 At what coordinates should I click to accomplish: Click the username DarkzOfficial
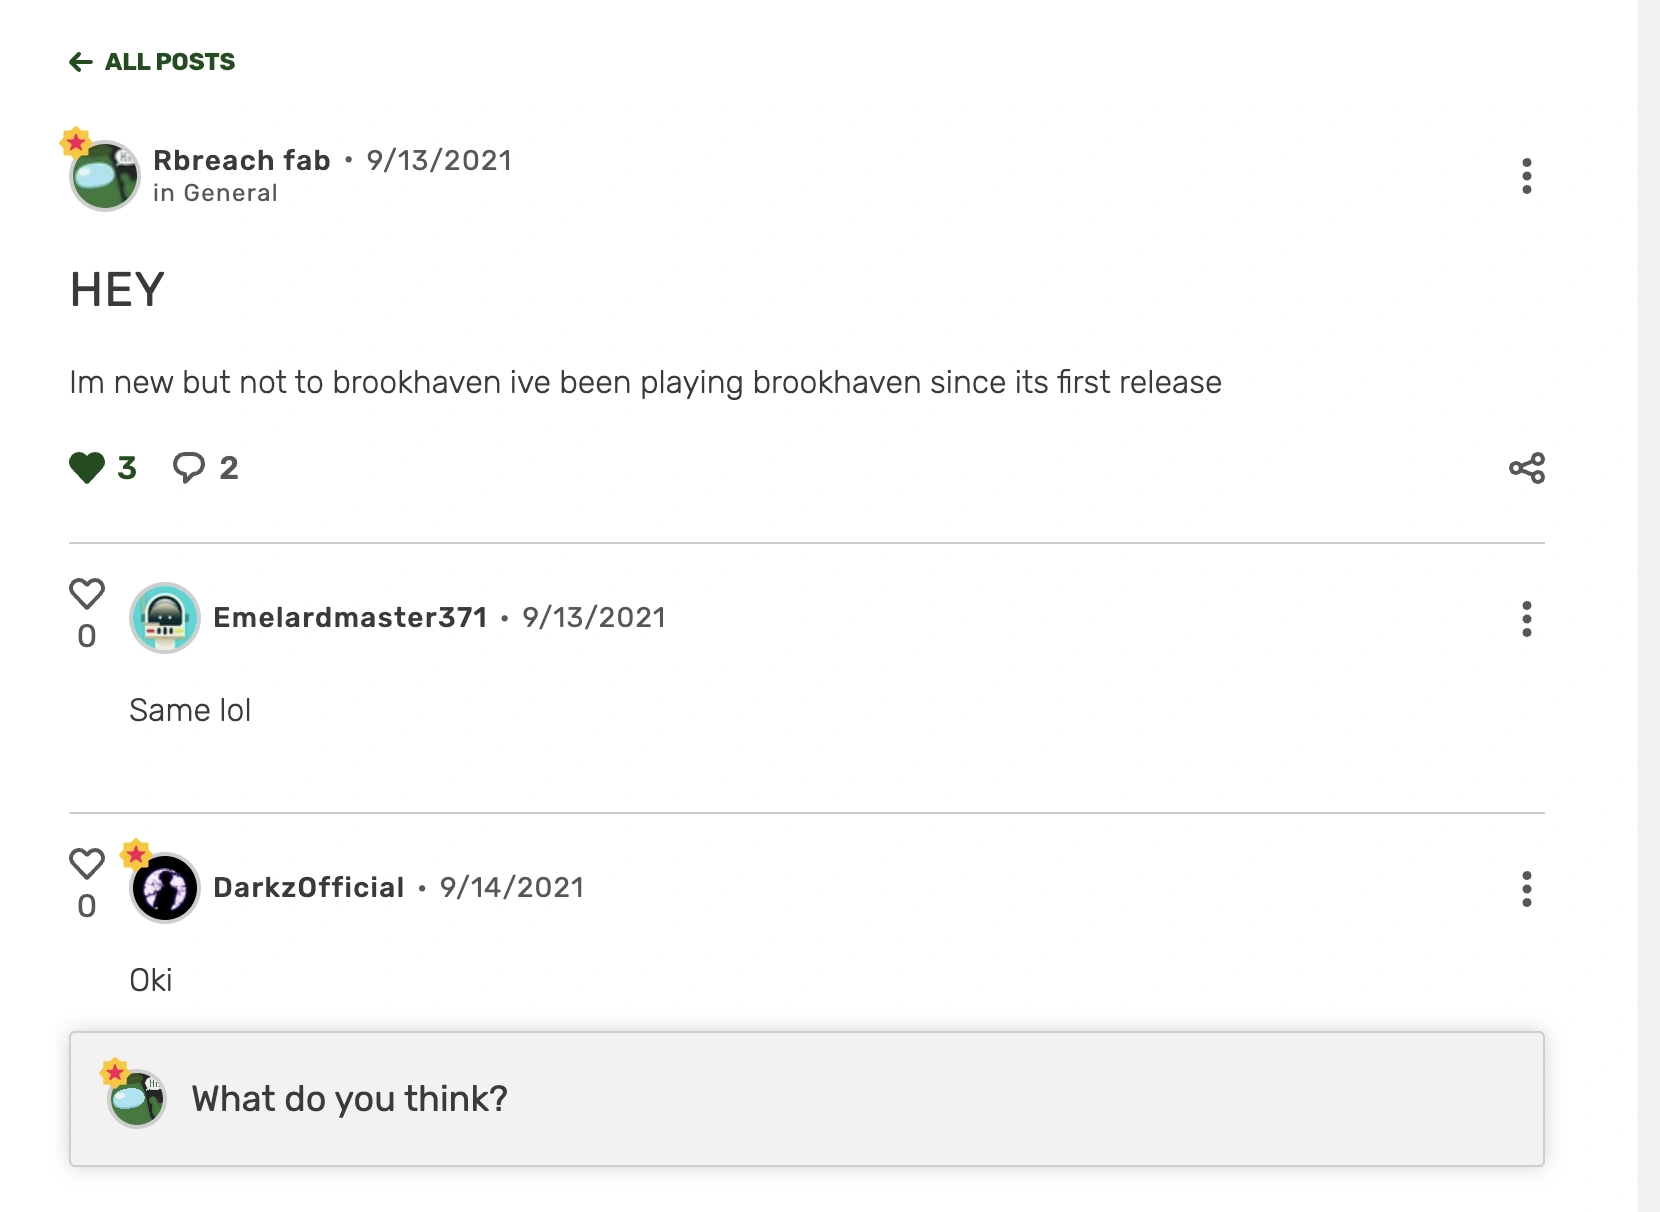pos(309,887)
